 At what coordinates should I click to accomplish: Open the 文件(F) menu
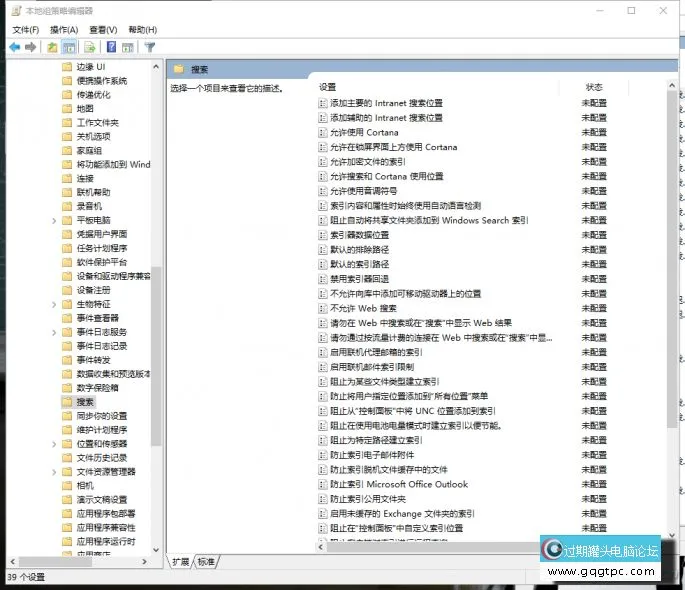click(x=26, y=30)
